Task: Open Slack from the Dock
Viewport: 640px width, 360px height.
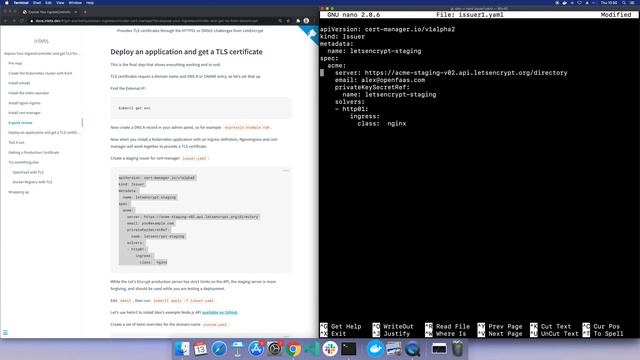Action: (x=330, y=349)
